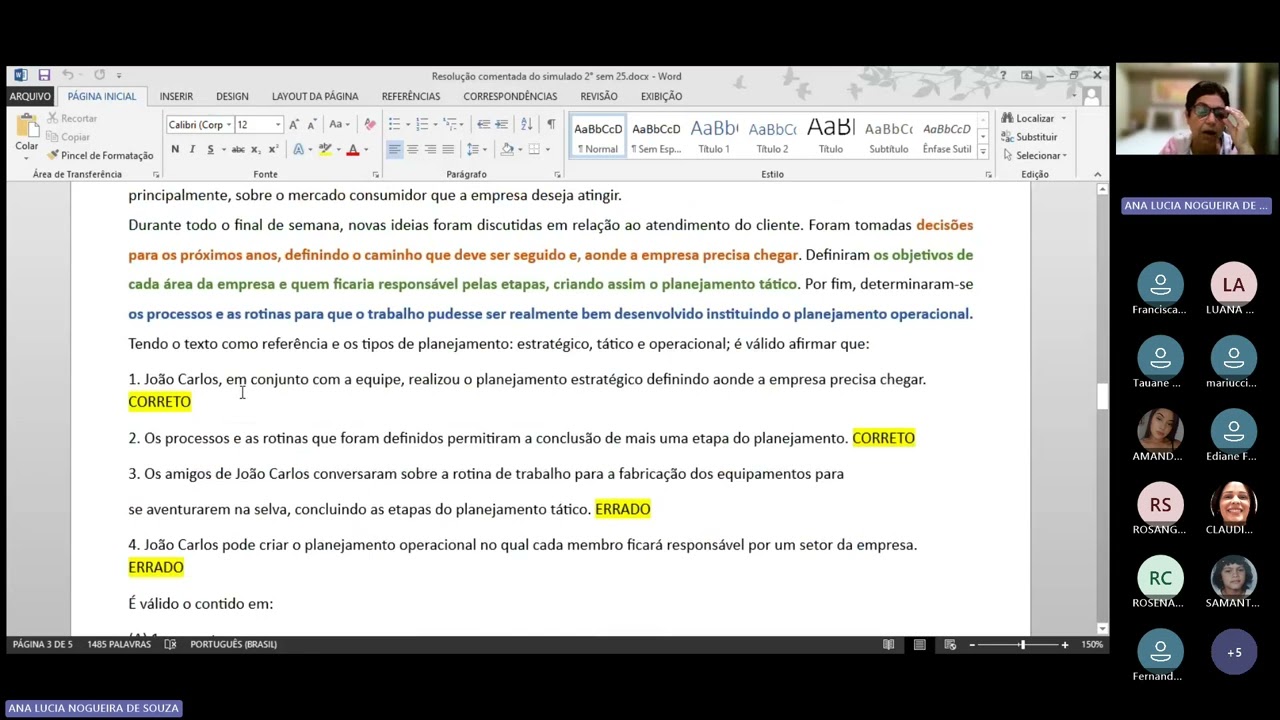Screen dimensions: 1280x720
Task: Switch to Print Layout view
Action: click(x=920, y=645)
